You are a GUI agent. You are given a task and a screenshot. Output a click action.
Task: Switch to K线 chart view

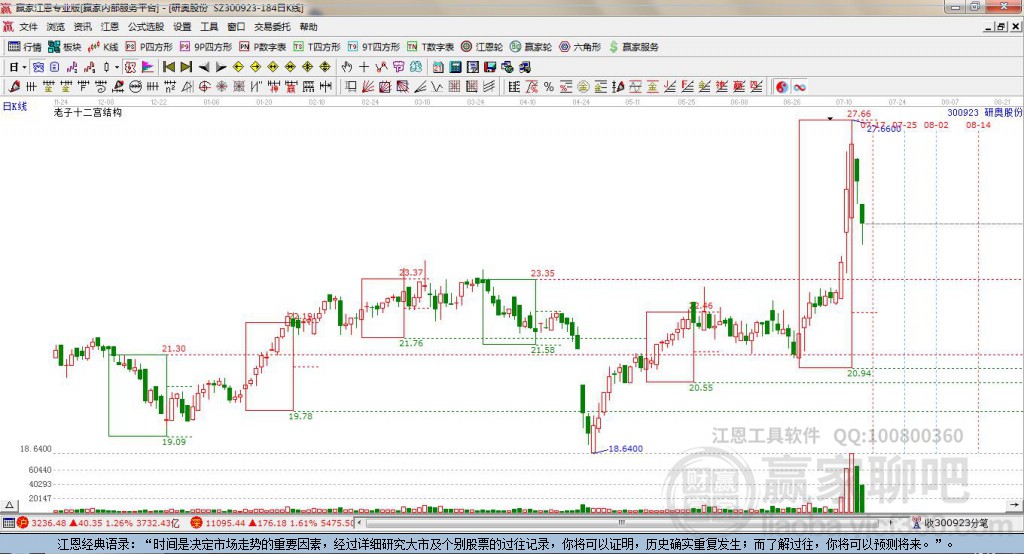(x=103, y=46)
